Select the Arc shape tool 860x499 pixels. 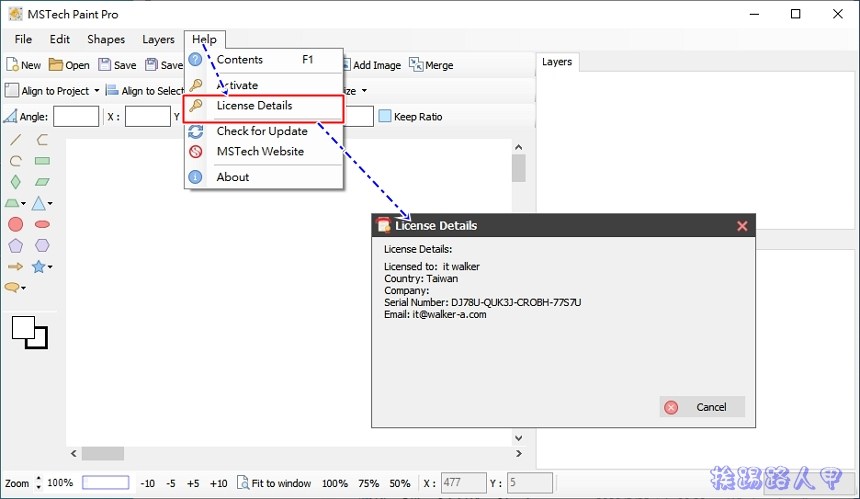pyautogui.click(x=15, y=161)
